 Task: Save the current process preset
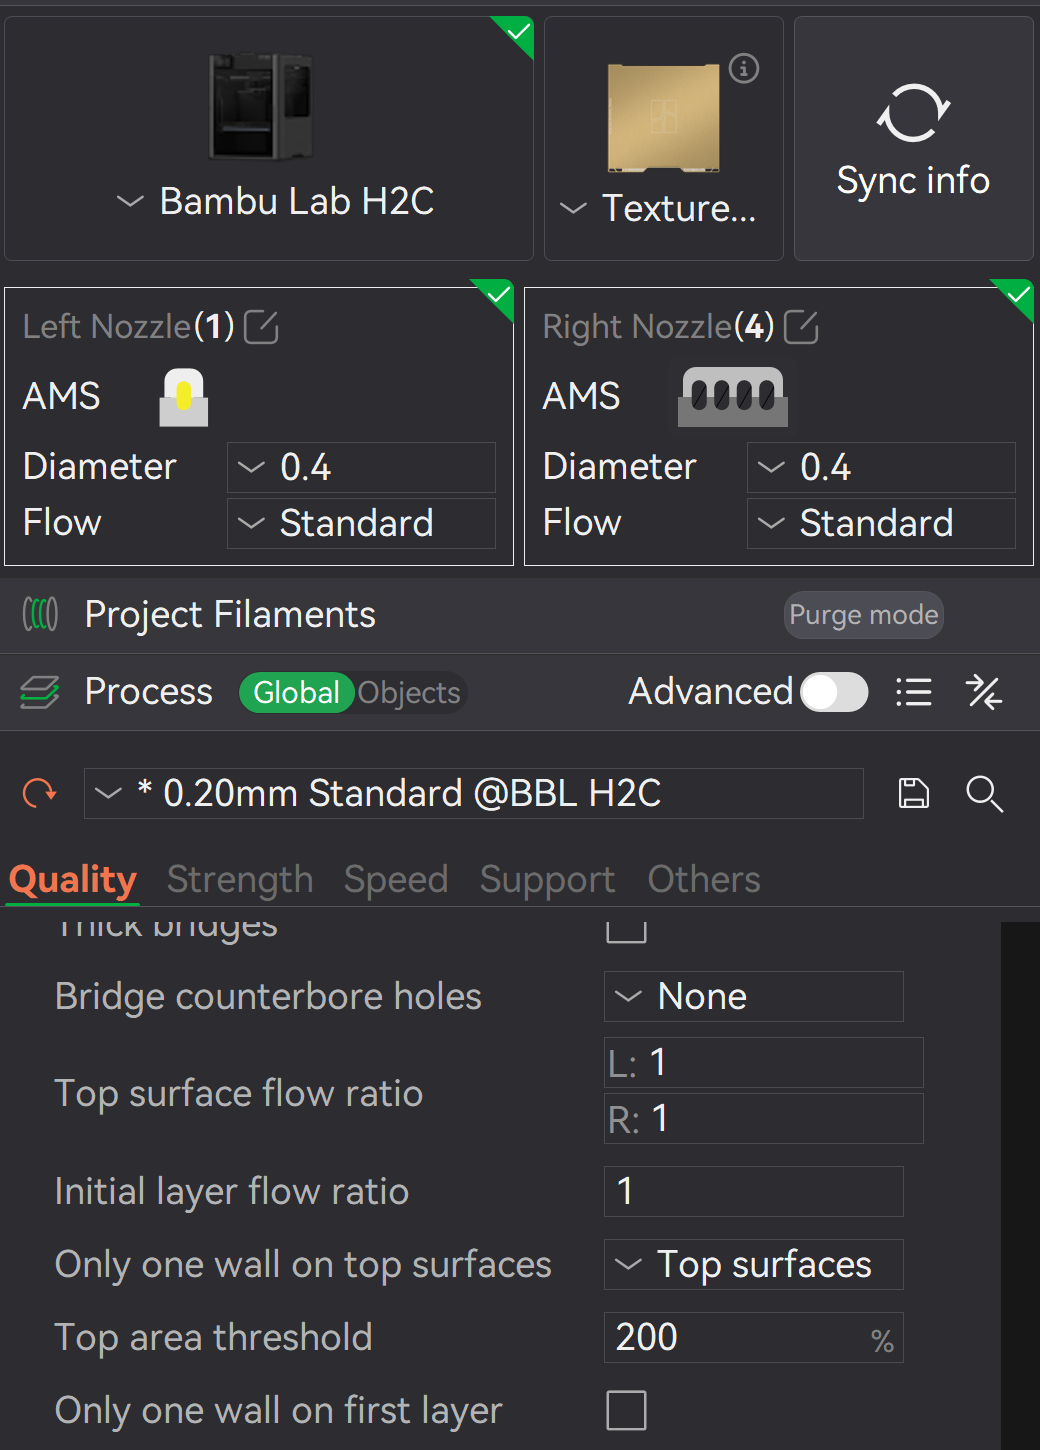[914, 794]
